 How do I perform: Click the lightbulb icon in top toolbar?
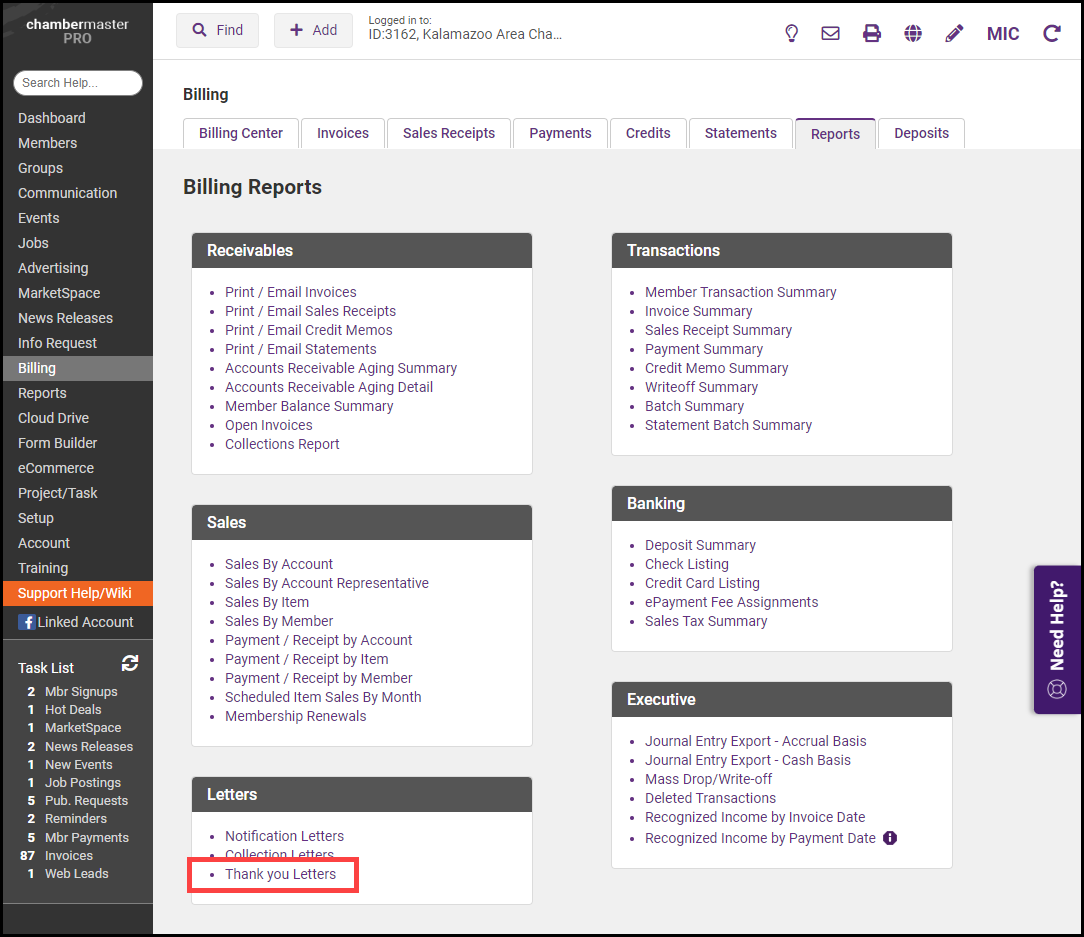791,33
